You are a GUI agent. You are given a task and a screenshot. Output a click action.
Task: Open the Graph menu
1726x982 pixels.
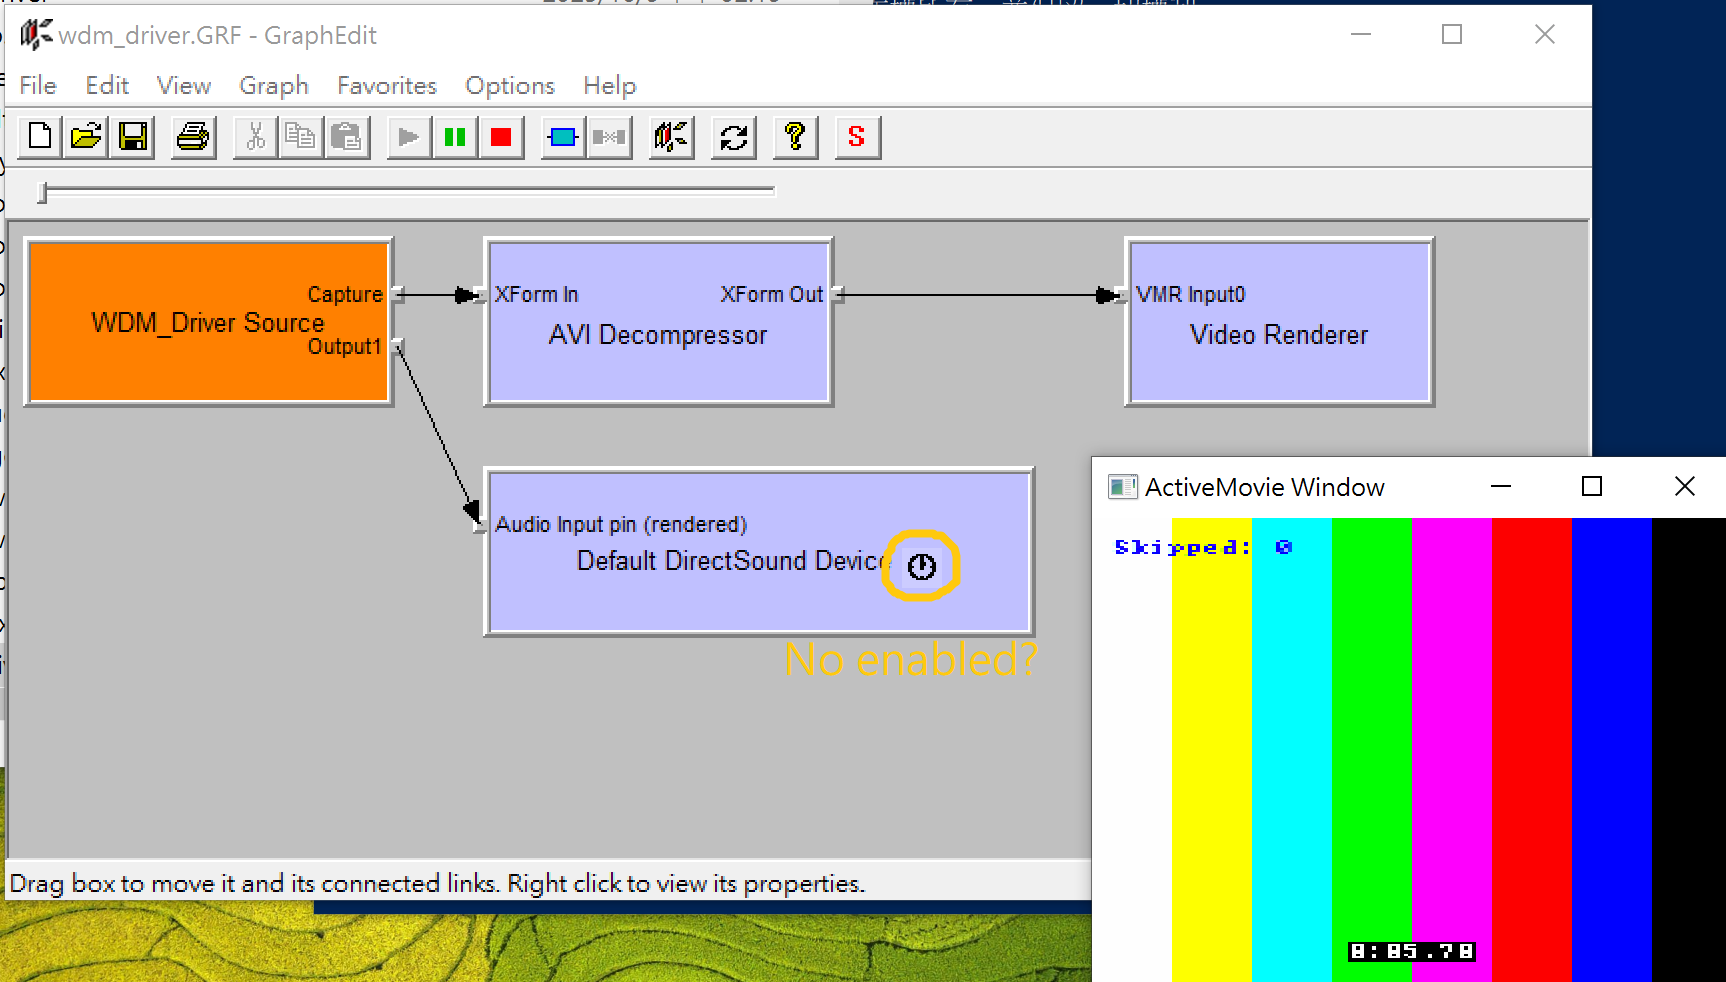tap(273, 86)
